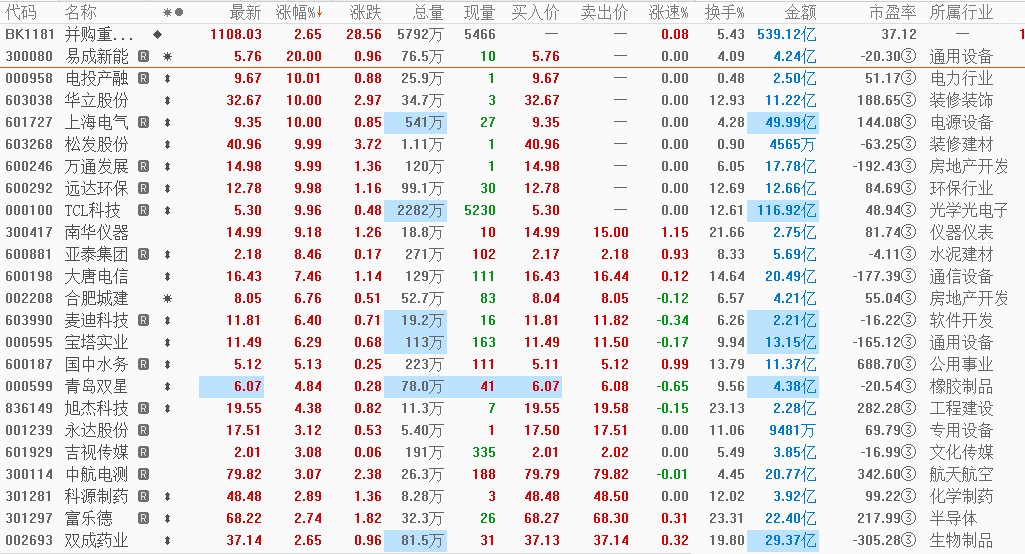Viewport: 1025px width, 554px height.
Task: Sort the table by the 换手% turnover header
Action: 725,12
